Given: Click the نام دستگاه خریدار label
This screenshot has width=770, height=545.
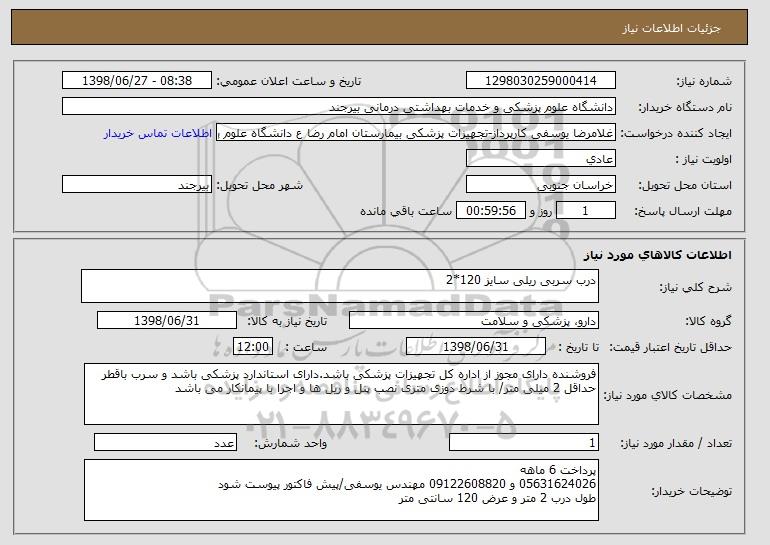Looking at the screenshot, I should click(685, 108).
